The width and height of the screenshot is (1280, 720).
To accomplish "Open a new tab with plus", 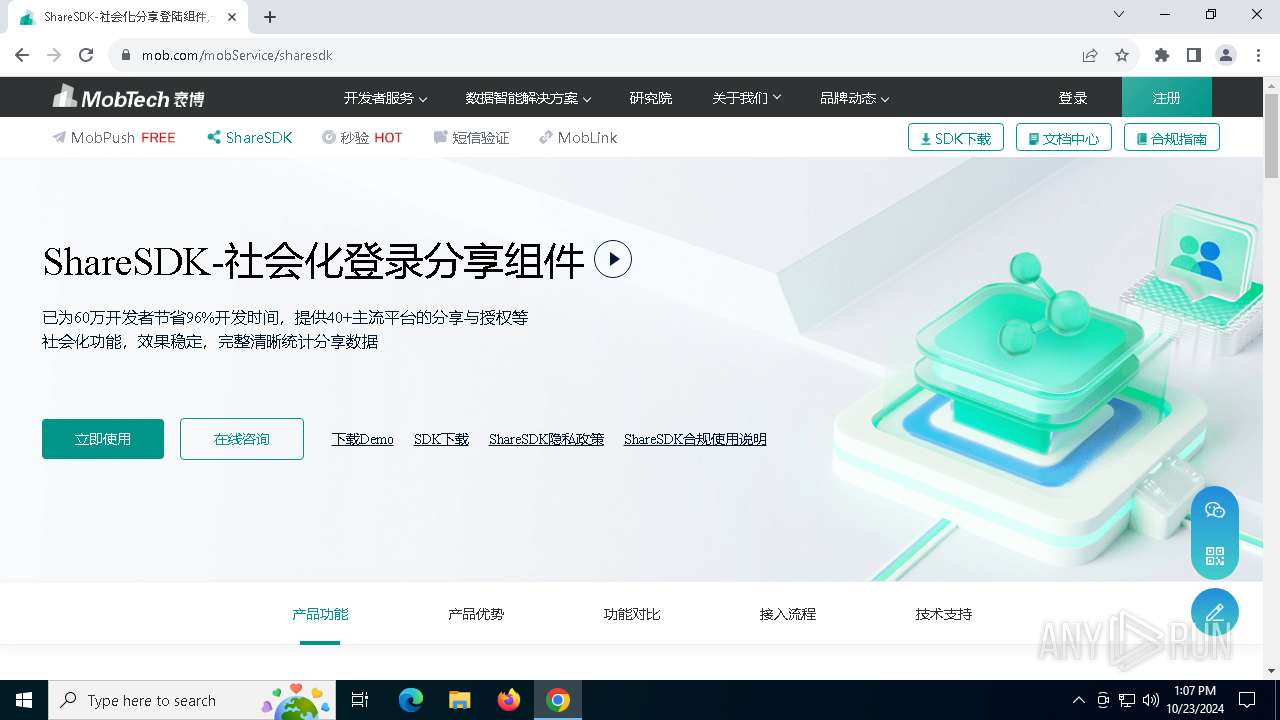I will (x=270, y=17).
